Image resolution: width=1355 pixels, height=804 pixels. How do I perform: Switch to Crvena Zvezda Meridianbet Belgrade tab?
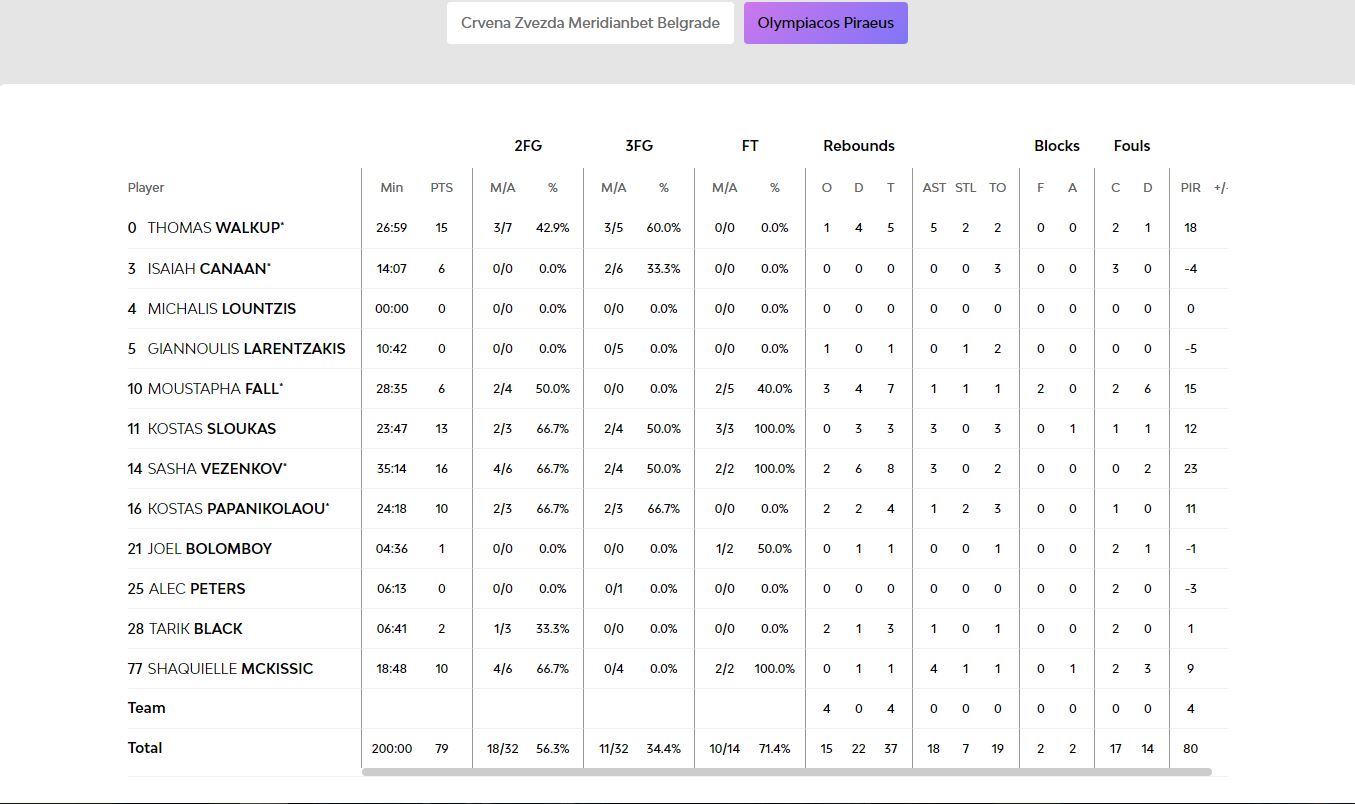(590, 23)
